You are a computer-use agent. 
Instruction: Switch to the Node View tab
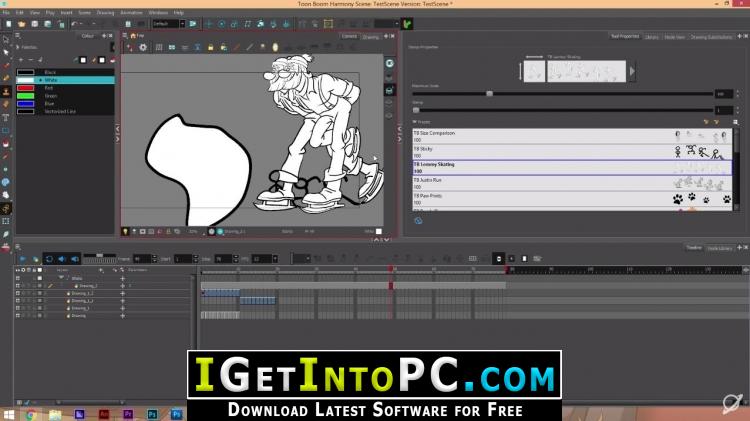(x=674, y=37)
